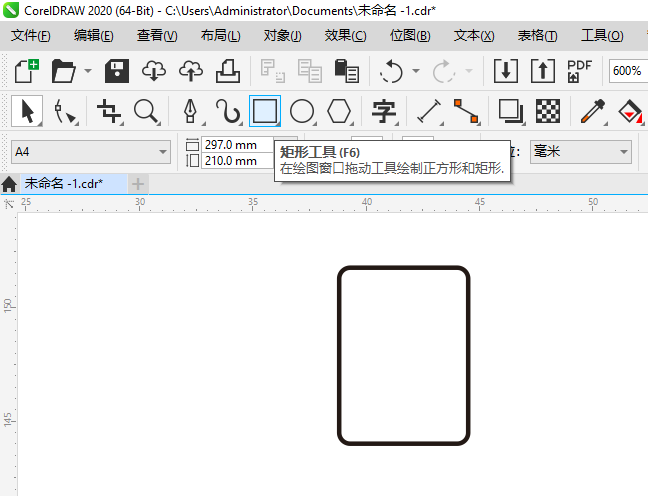Select the Connector tool

[466, 111]
